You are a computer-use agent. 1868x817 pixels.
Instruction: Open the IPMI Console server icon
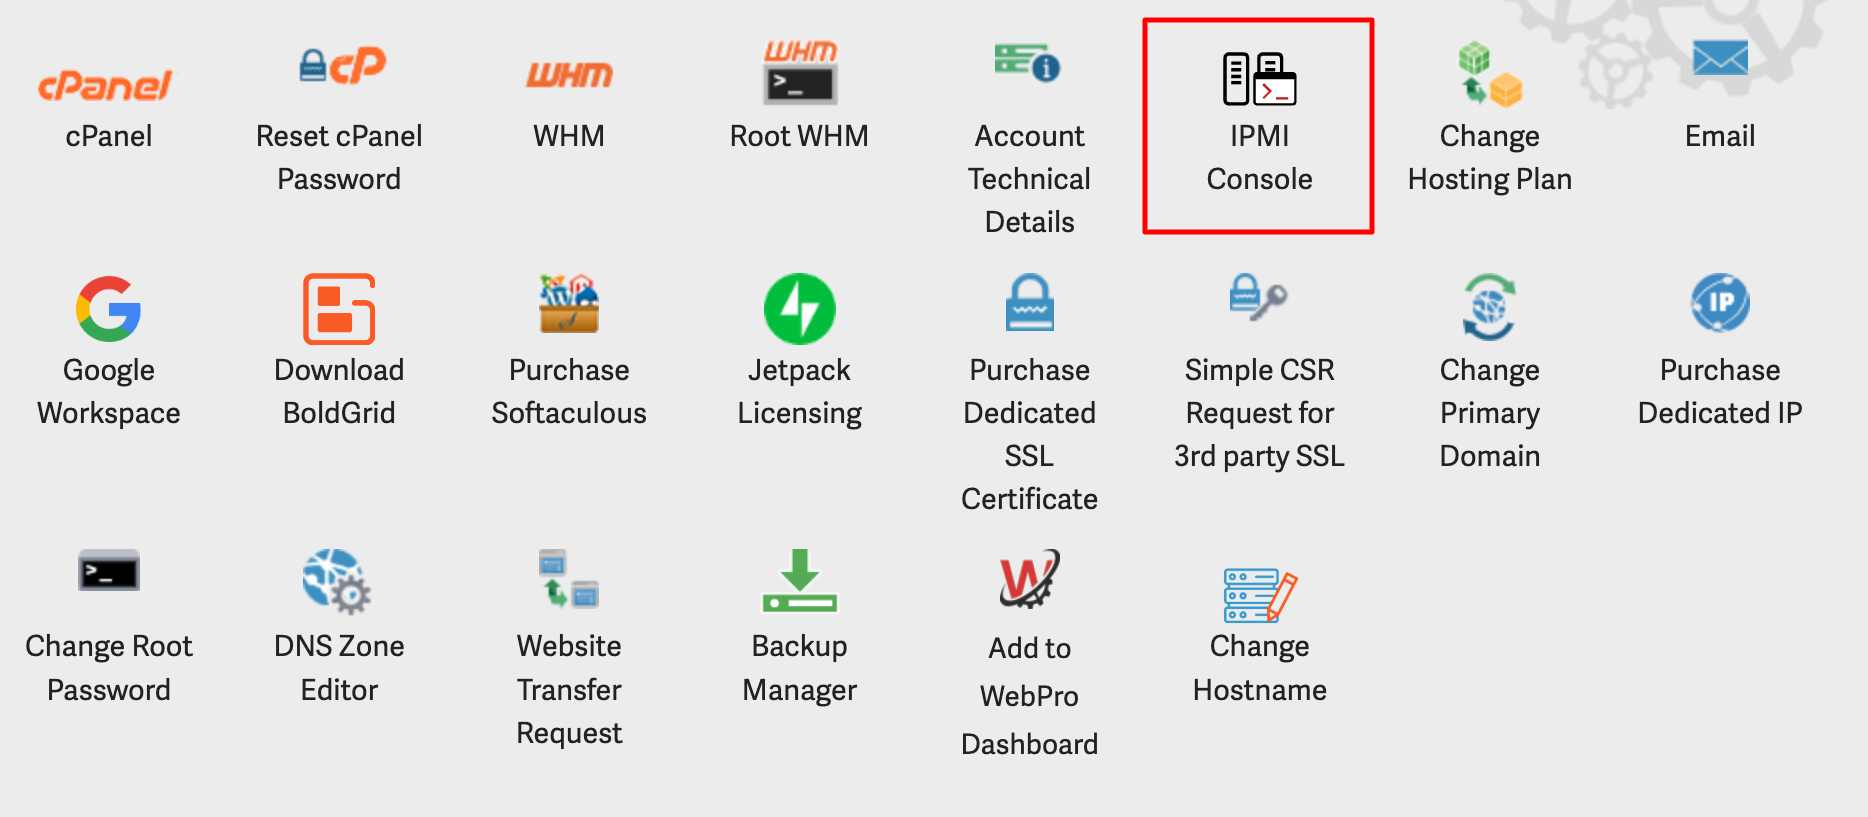1259,79
